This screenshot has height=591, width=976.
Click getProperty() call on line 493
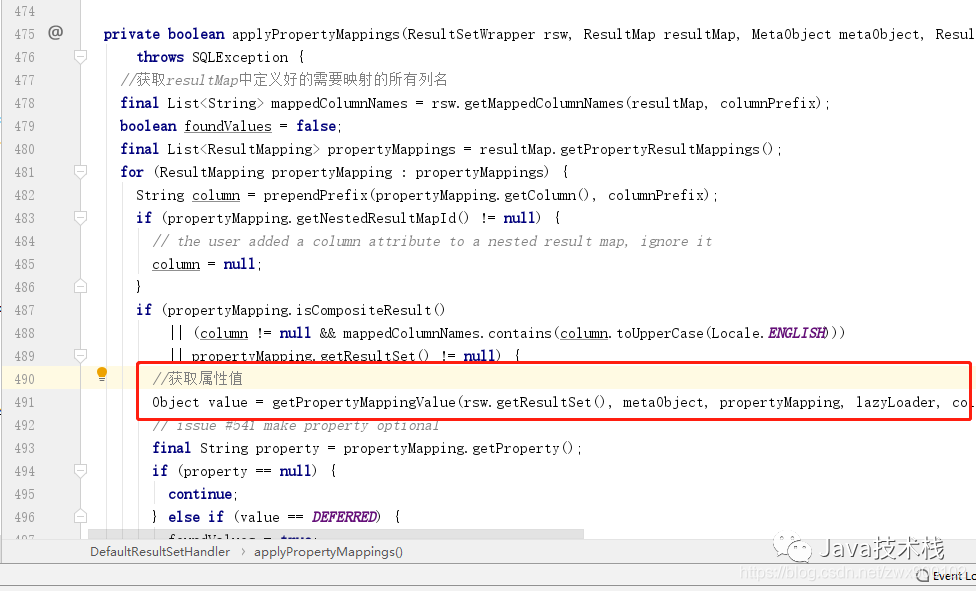pyautogui.click(x=522, y=448)
